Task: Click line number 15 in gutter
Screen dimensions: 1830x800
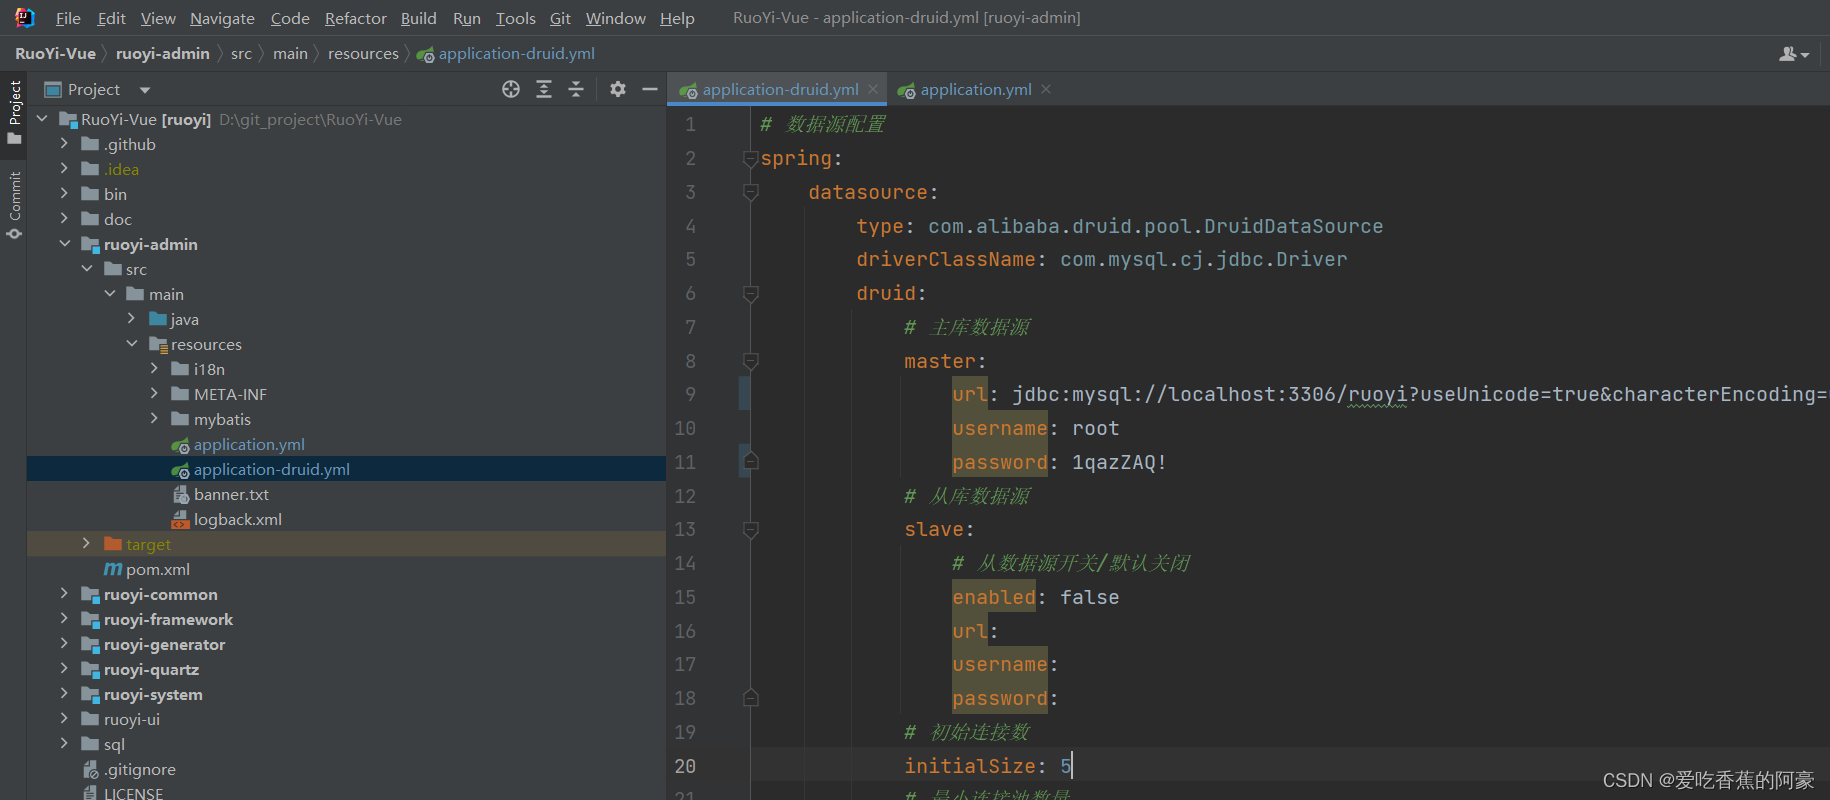Action: [685, 597]
